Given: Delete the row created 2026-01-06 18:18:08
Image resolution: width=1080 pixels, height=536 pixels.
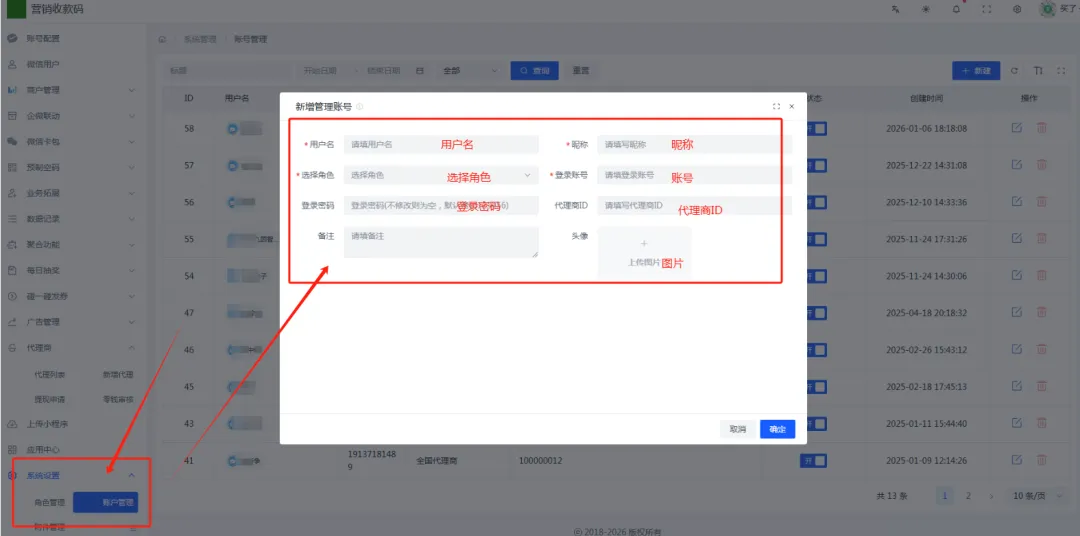Looking at the screenshot, I should tap(1041, 128).
